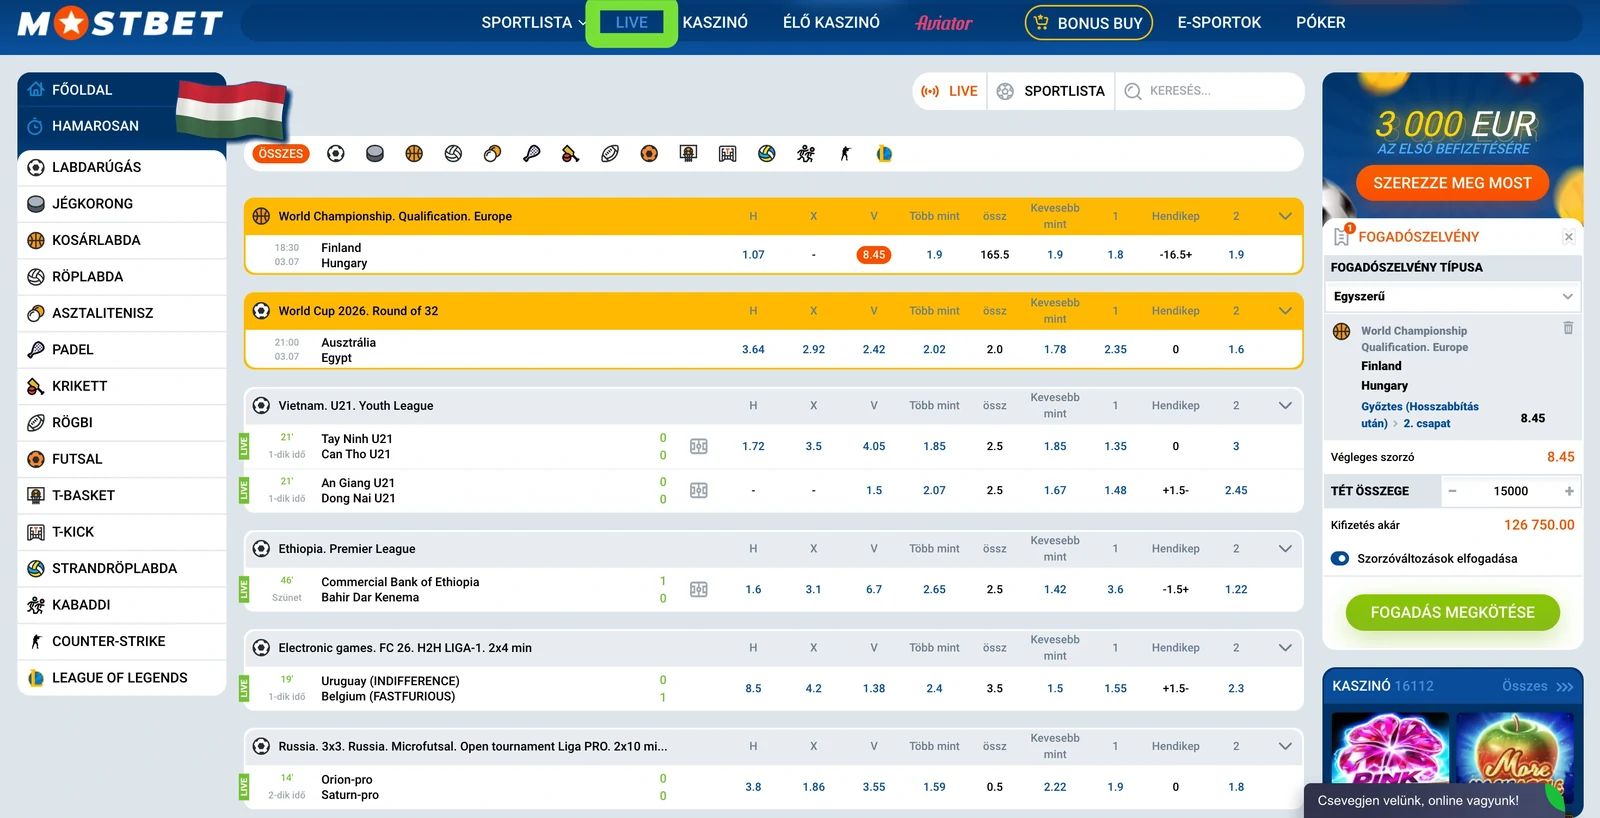Click the stake amount input field
The height and width of the screenshot is (818, 1600).
pos(1511,491)
